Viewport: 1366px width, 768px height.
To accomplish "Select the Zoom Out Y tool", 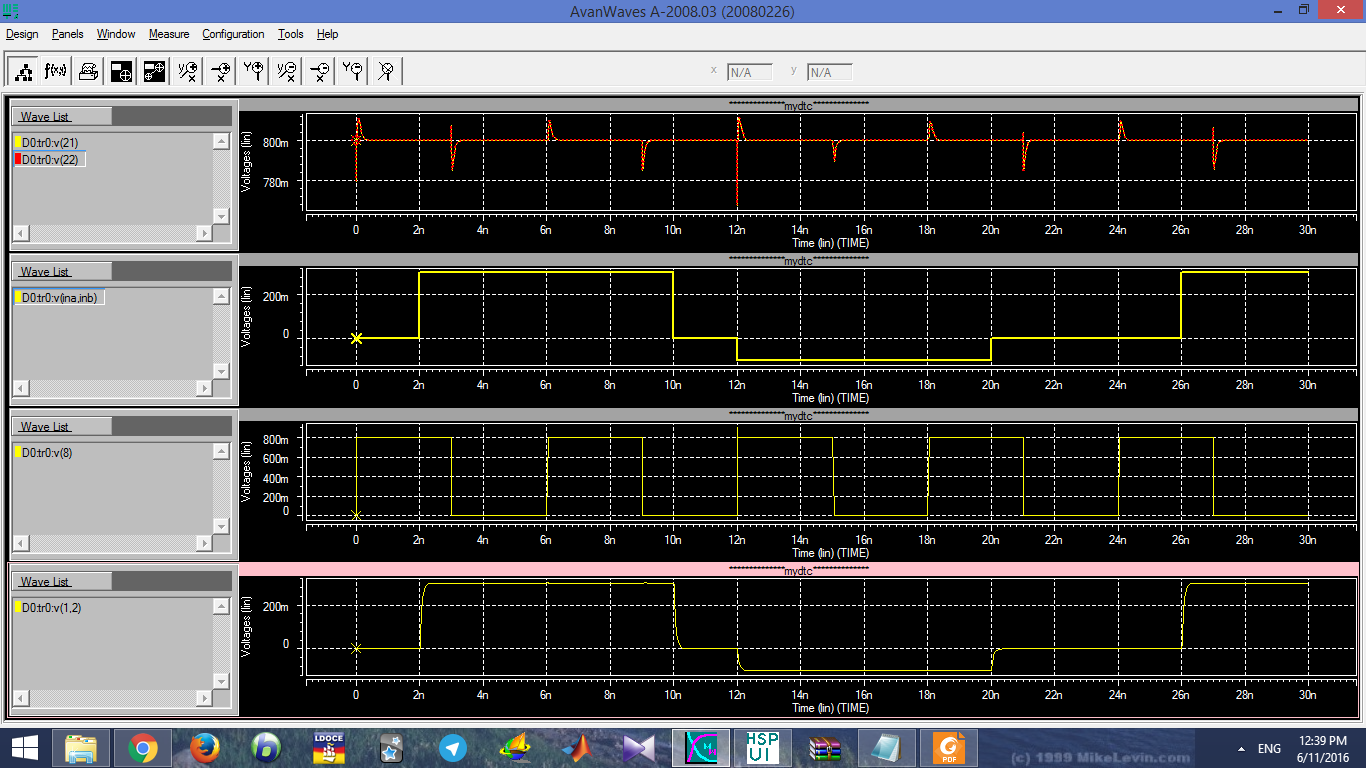I will (351, 70).
